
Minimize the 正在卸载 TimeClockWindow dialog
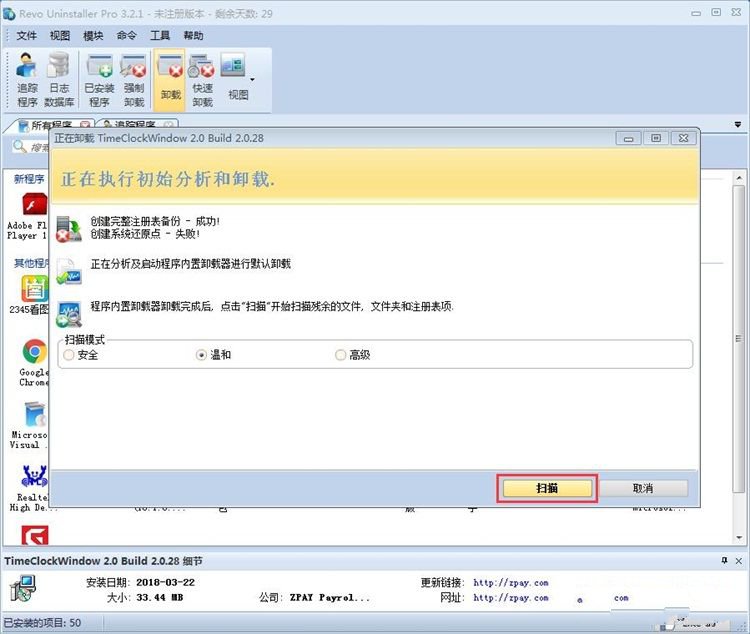tap(628, 138)
